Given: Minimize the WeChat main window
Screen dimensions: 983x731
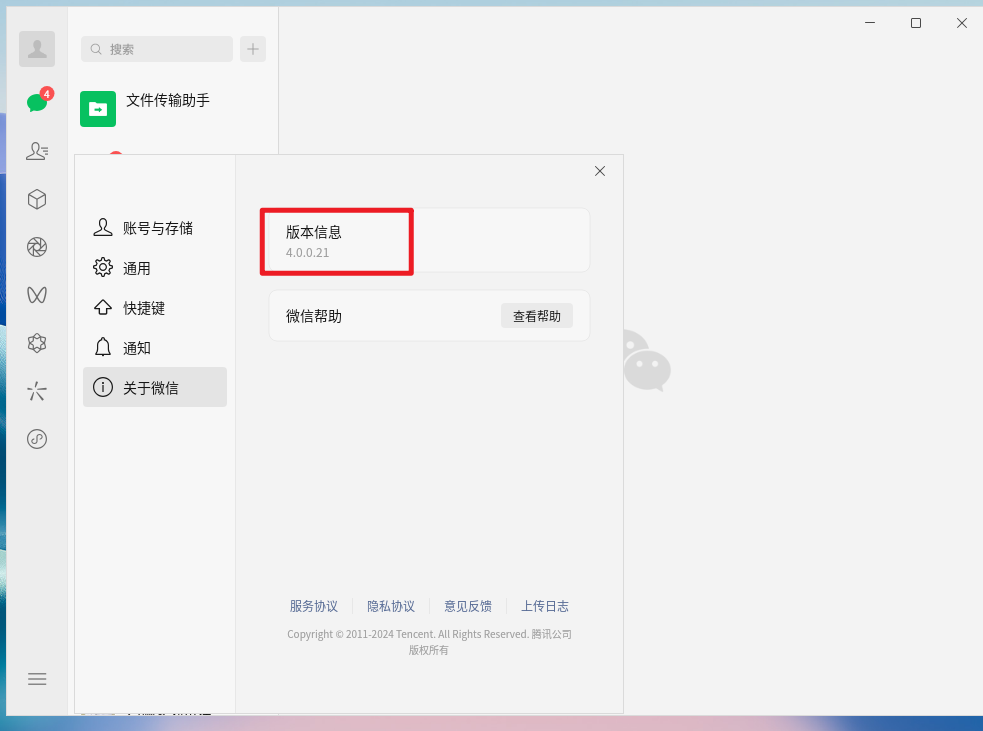Looking at the screenshot, I should click(870, 23).
